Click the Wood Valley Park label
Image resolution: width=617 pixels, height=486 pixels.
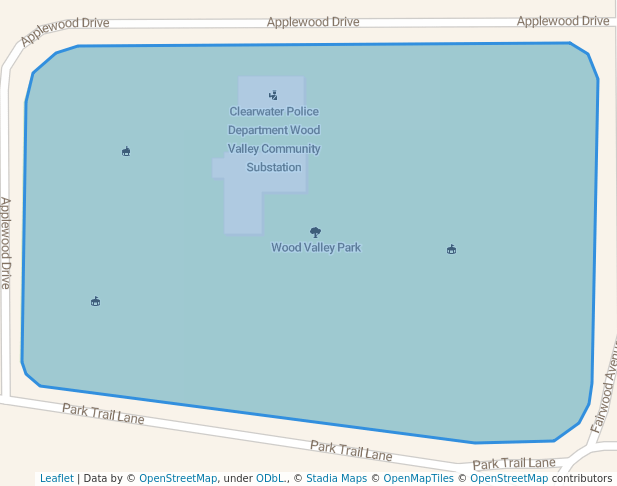point(316,248)
